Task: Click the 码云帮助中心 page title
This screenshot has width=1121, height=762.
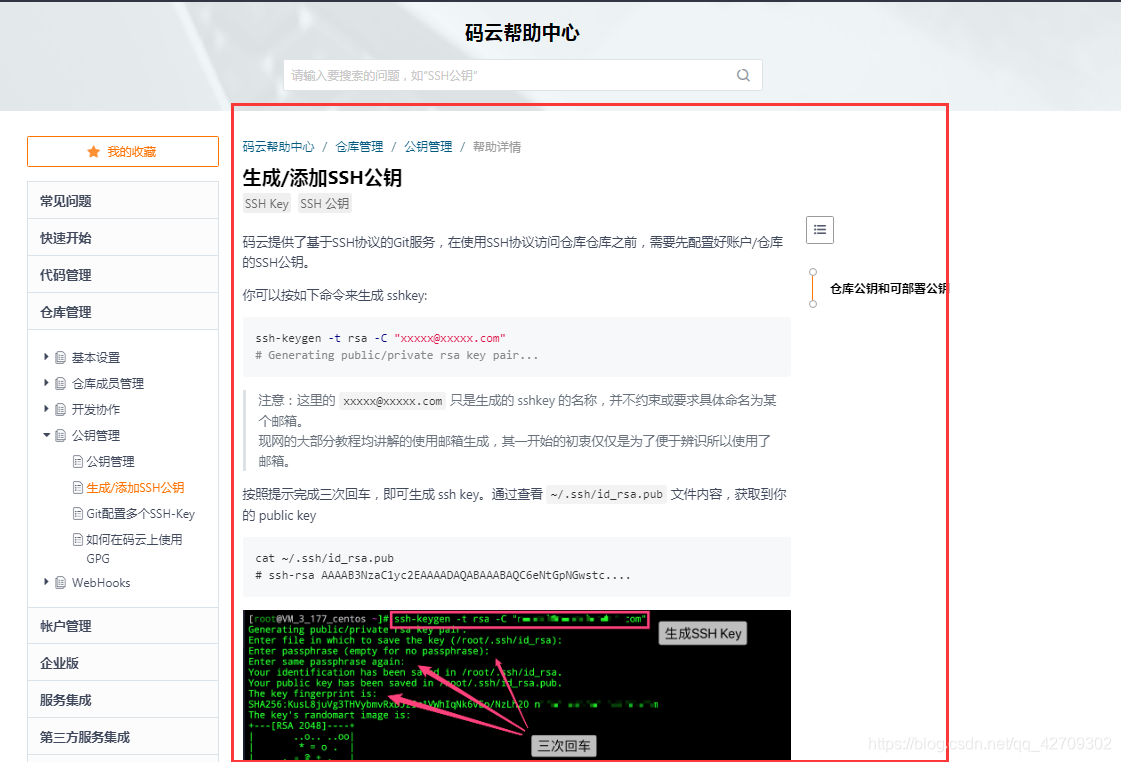Action: coord(522,33)
